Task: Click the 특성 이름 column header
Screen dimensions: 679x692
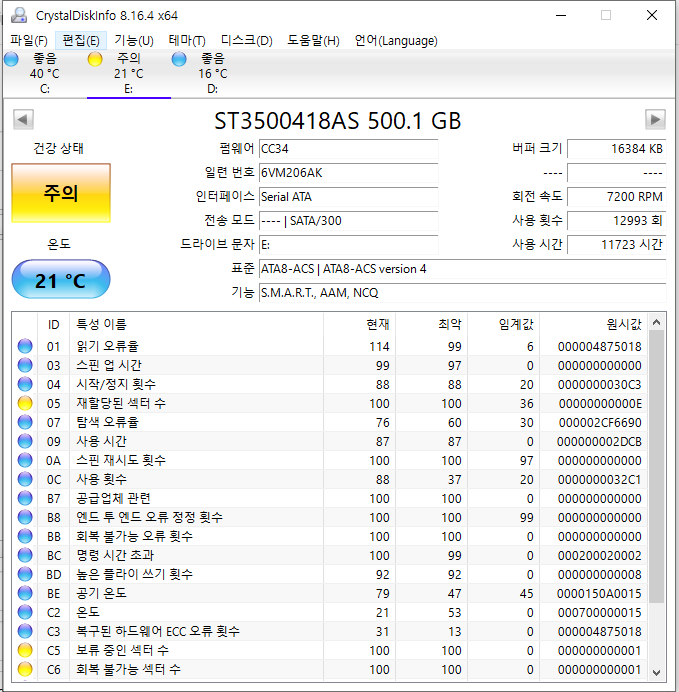Action: (196, 324)
